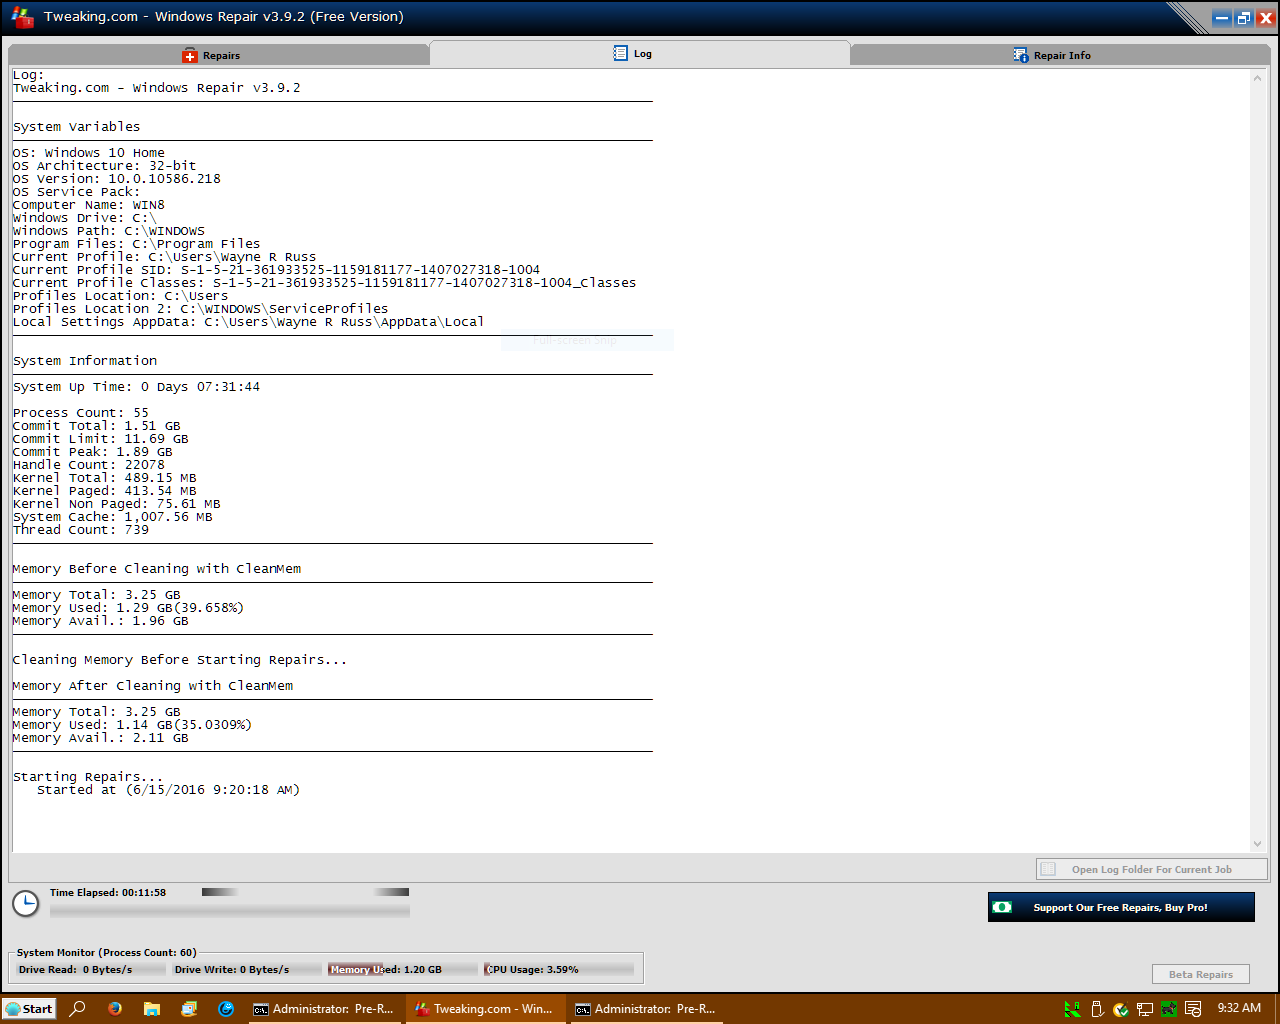The image size is (1280, 1024).
Task: Switch to the Repairs tab
Action: 212,55
